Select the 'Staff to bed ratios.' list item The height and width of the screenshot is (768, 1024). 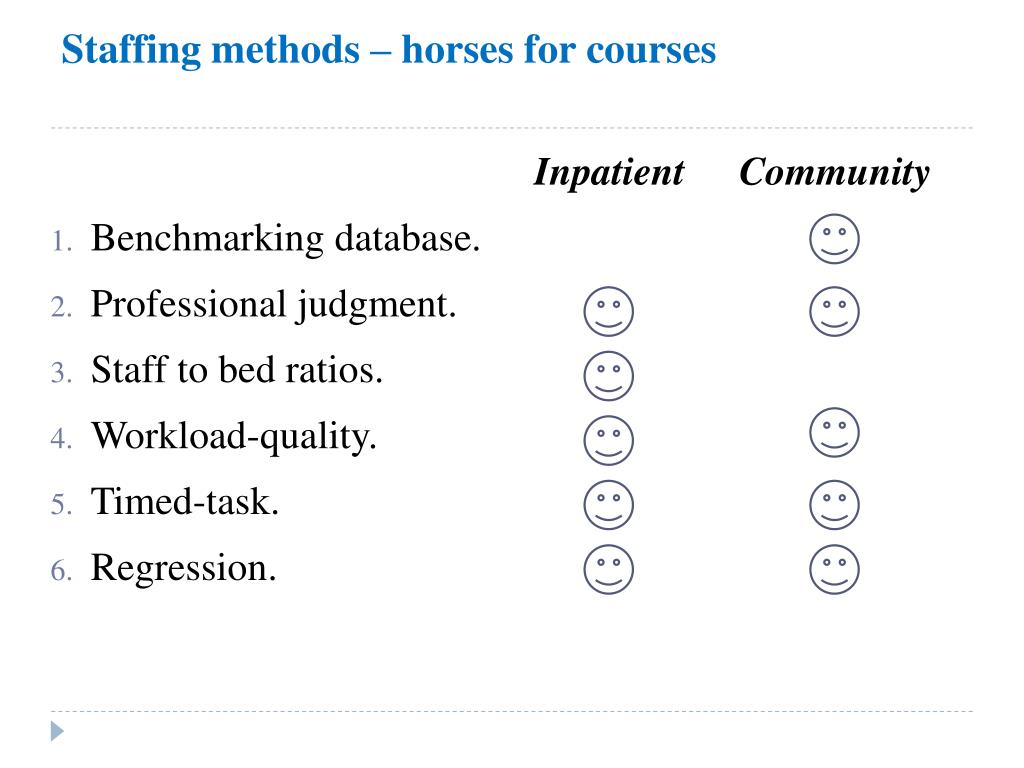tap(236, 370)
